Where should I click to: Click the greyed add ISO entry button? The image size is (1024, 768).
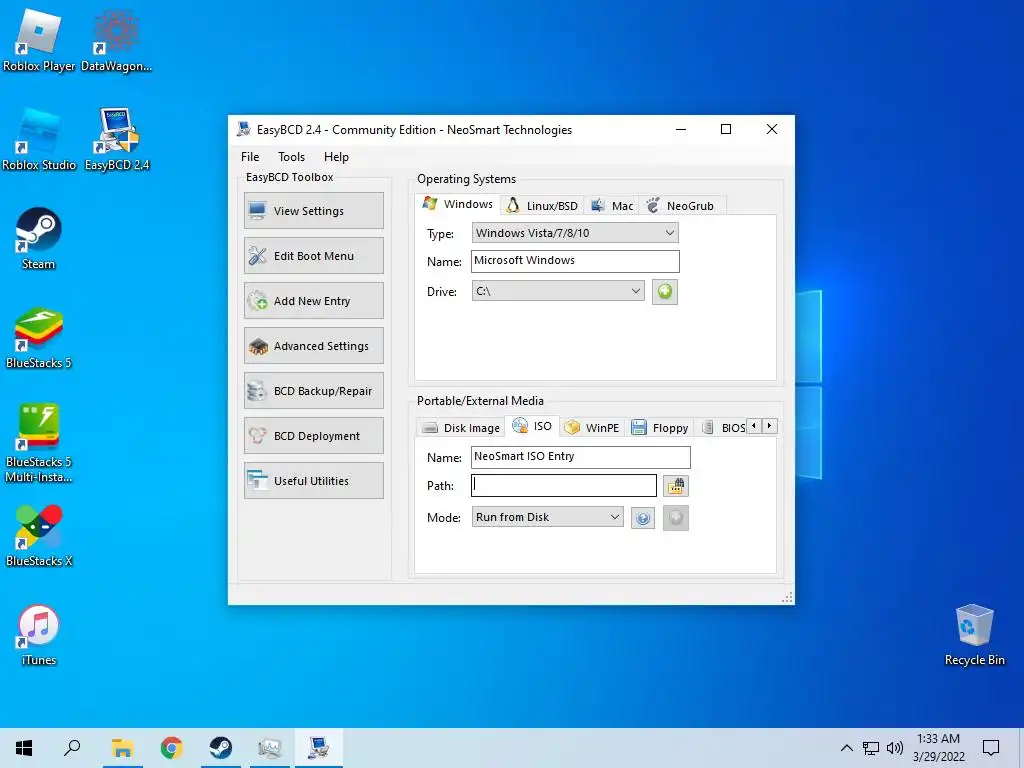coord(676,518)
